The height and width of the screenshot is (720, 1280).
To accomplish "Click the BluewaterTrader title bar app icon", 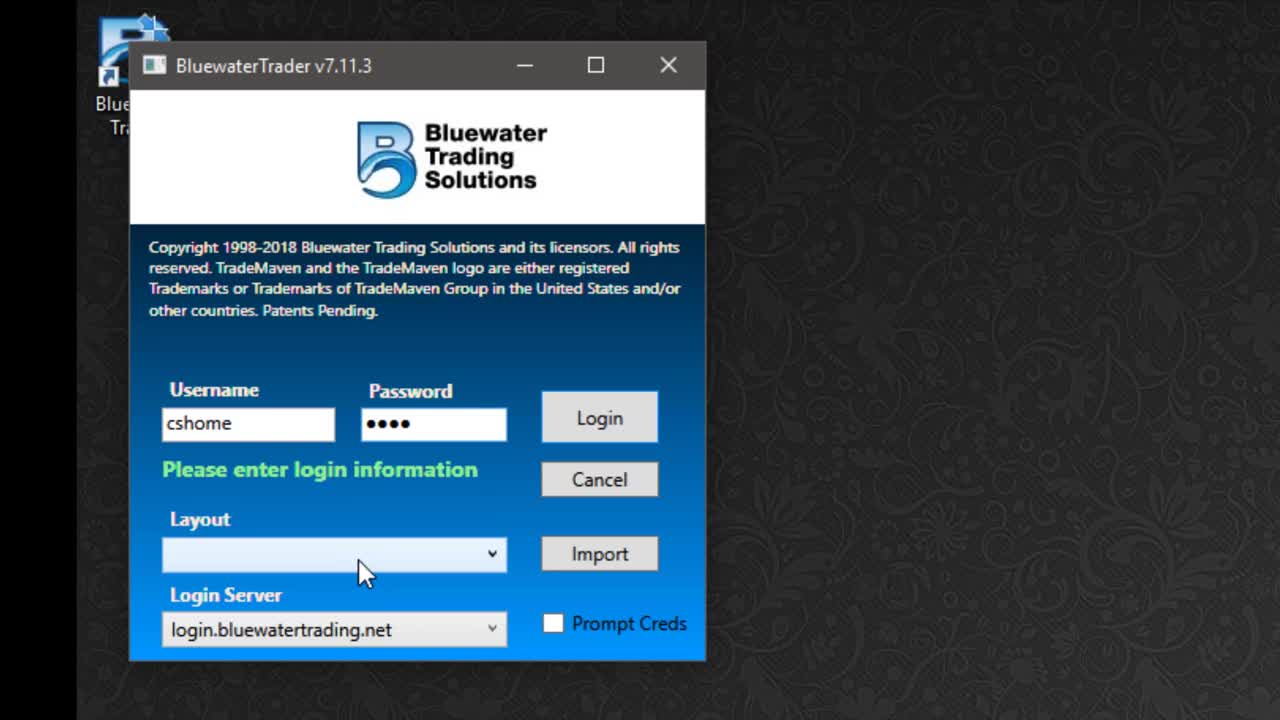I will (154, 66).
